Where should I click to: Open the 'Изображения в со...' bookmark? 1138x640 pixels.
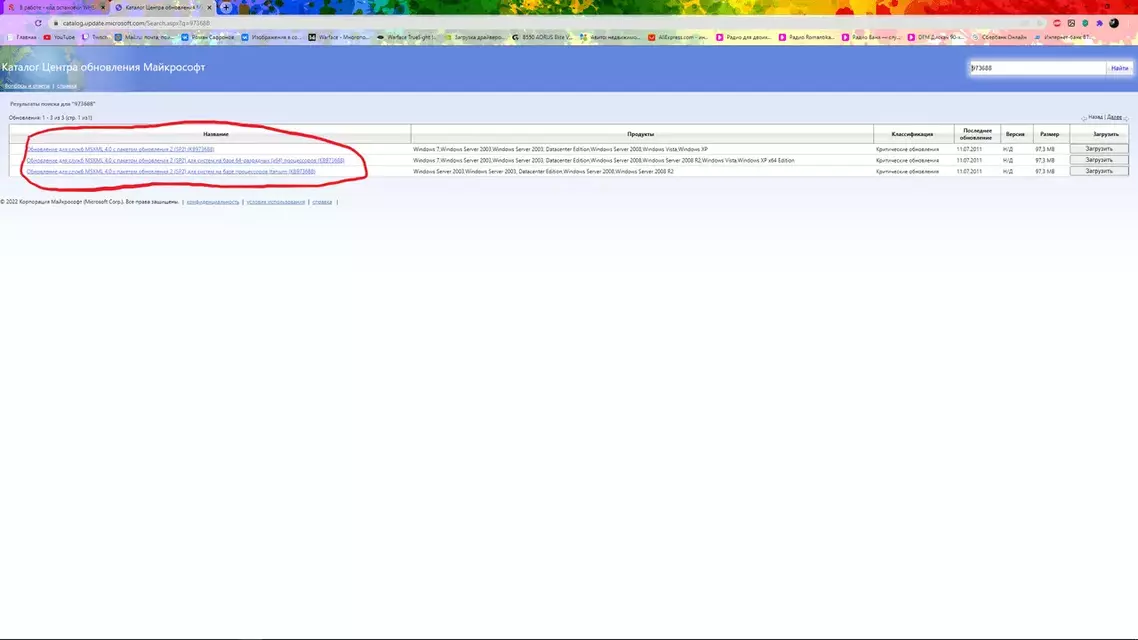[x=271, y=37]
